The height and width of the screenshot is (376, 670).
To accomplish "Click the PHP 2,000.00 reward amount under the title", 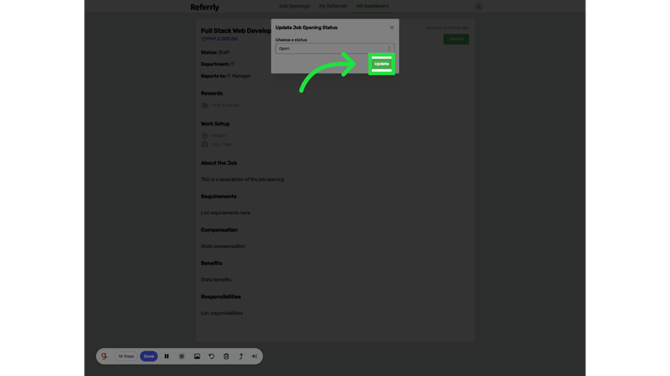I will tap(222, 39).
